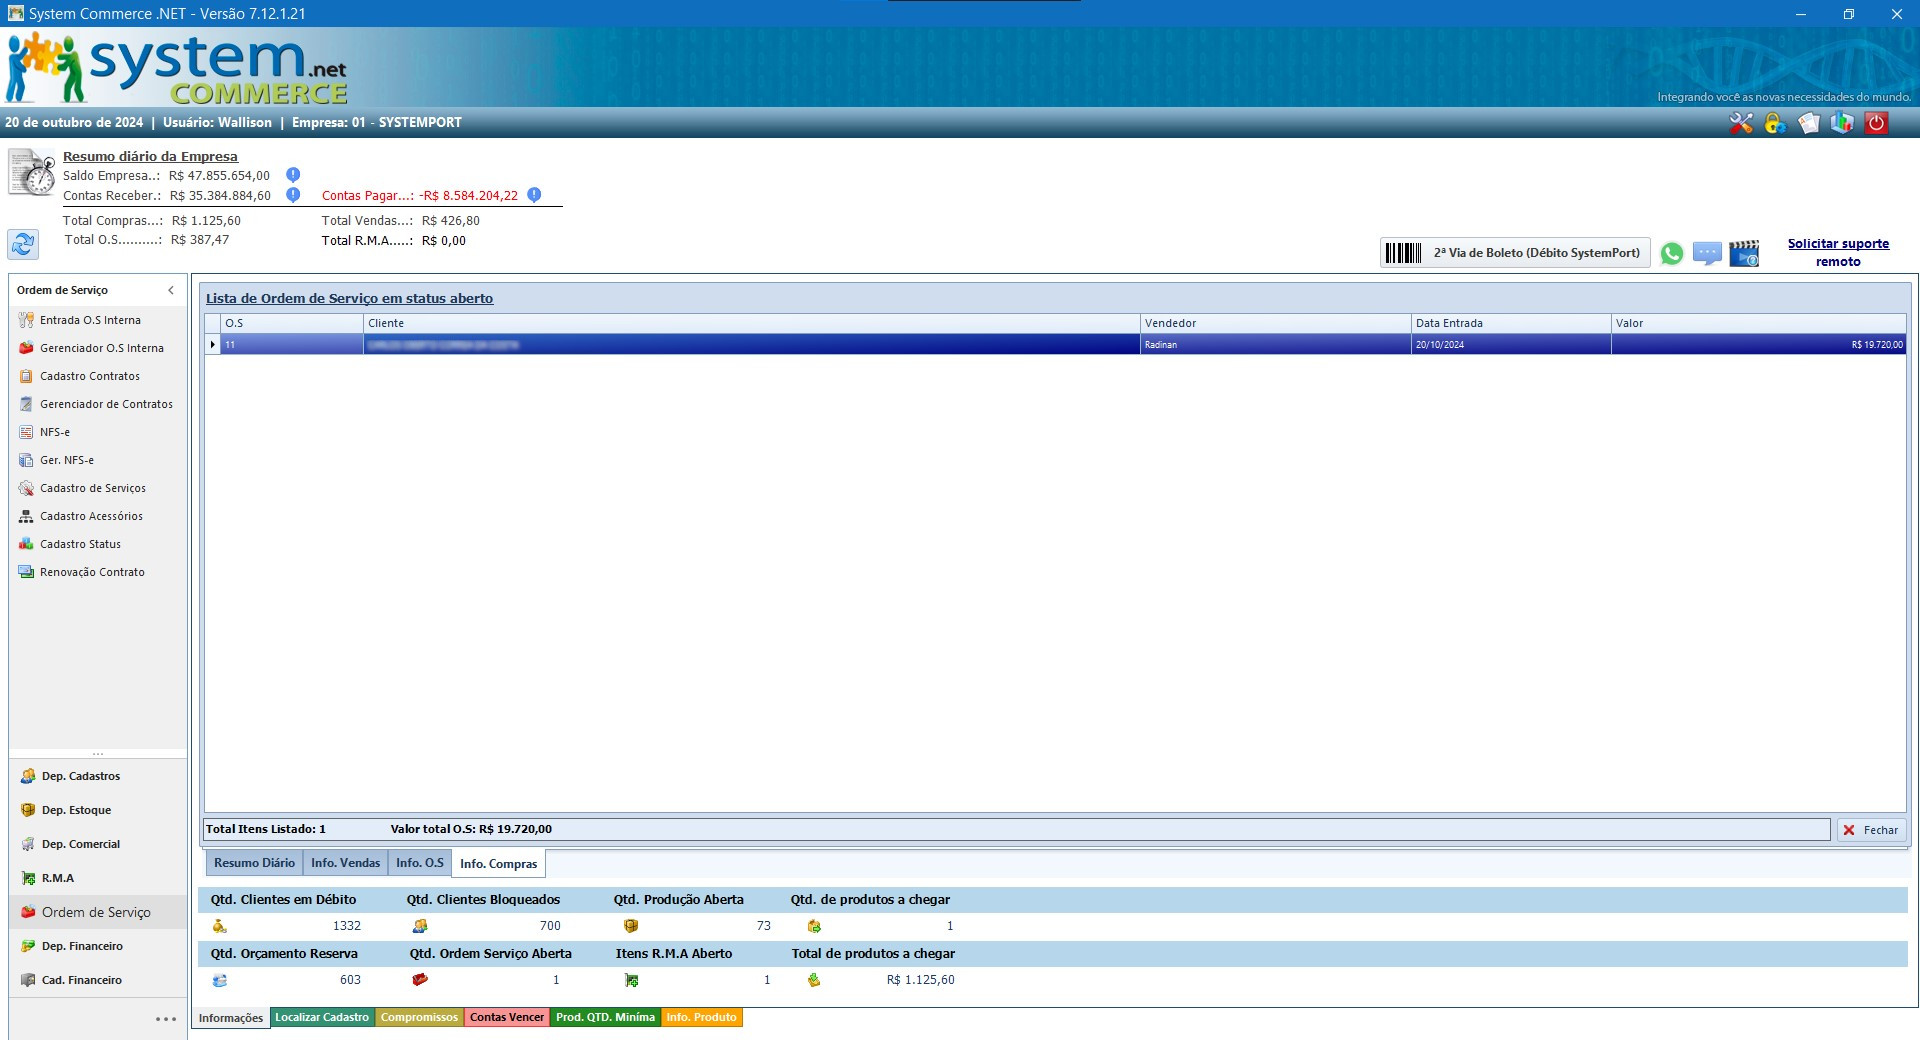1920x1040 pixels.
Task: Open the Contas Vencer tab
Action: 507,1017
